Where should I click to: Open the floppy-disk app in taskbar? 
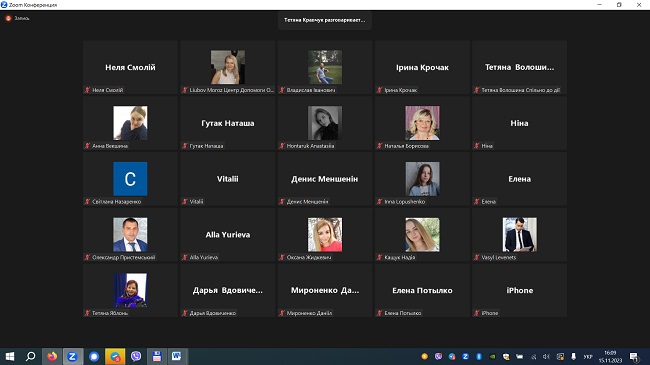[157, 356]
